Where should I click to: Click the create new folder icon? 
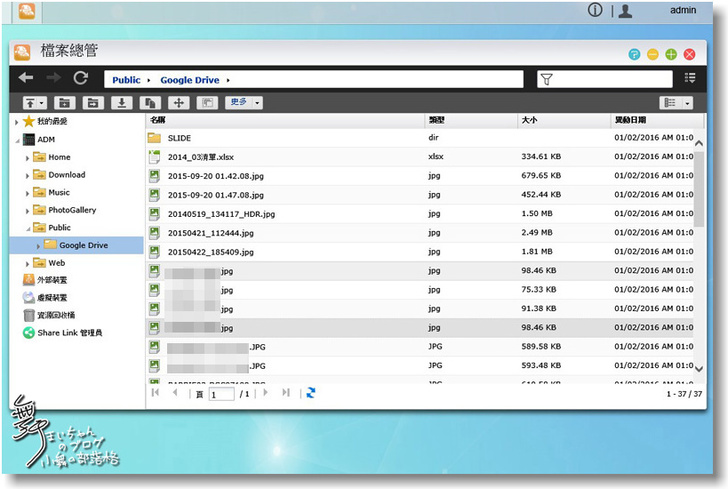point(64,103)
